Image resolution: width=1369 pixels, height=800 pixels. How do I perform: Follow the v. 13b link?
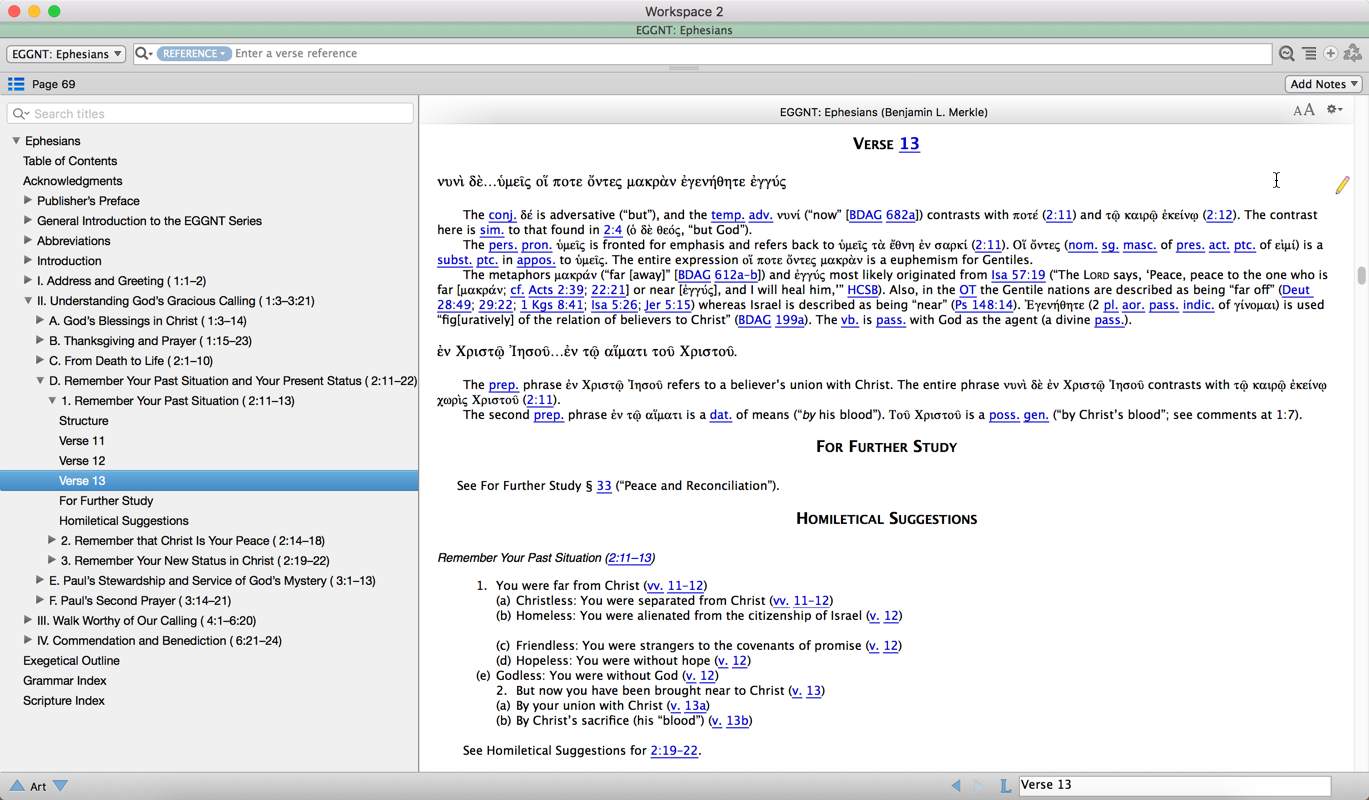pos(730,721)
